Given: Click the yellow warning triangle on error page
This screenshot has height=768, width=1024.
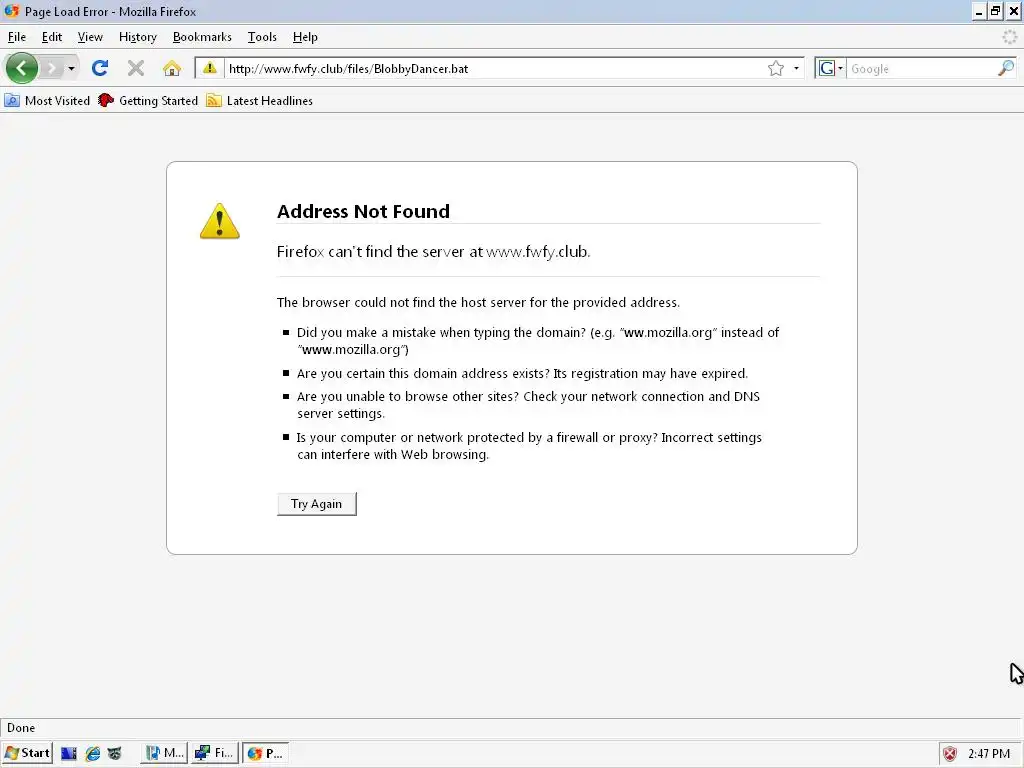Looking at the screenshot, I should [x=219, y=221].
